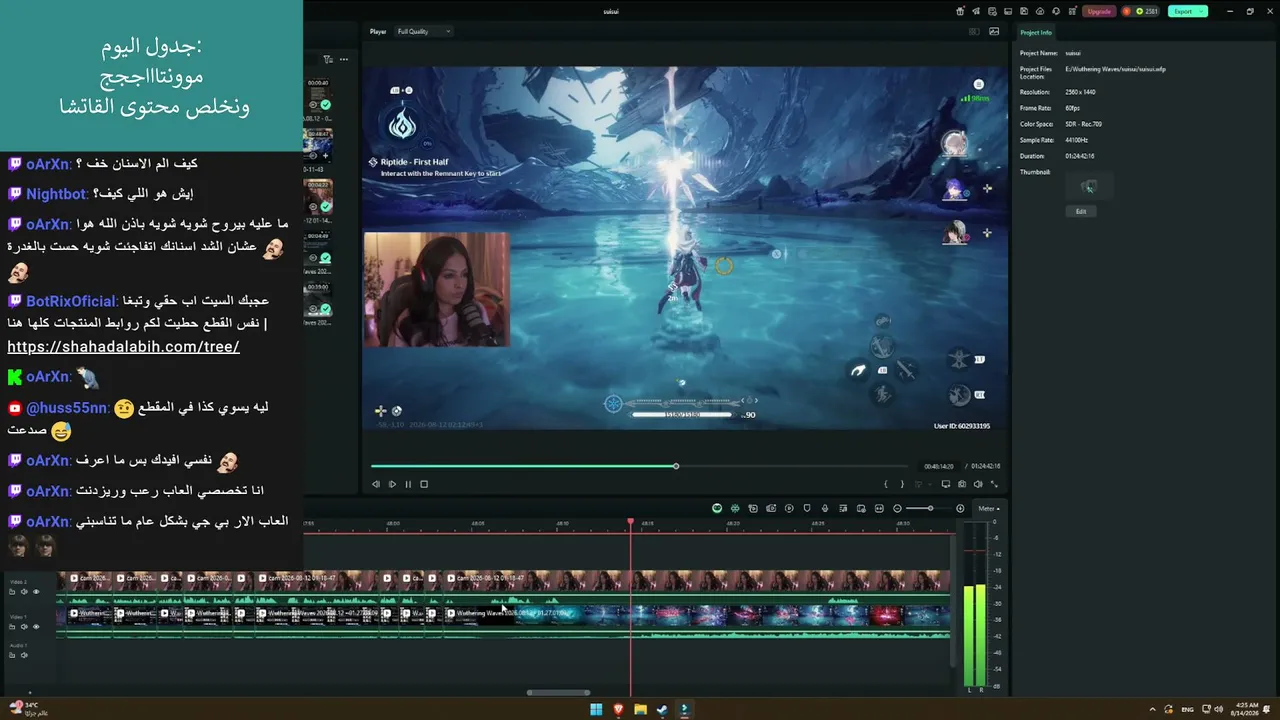This screenshot has height=720, width=1280.
Task: Open Steam from the taskbar
Action: [x=662, y=710]
